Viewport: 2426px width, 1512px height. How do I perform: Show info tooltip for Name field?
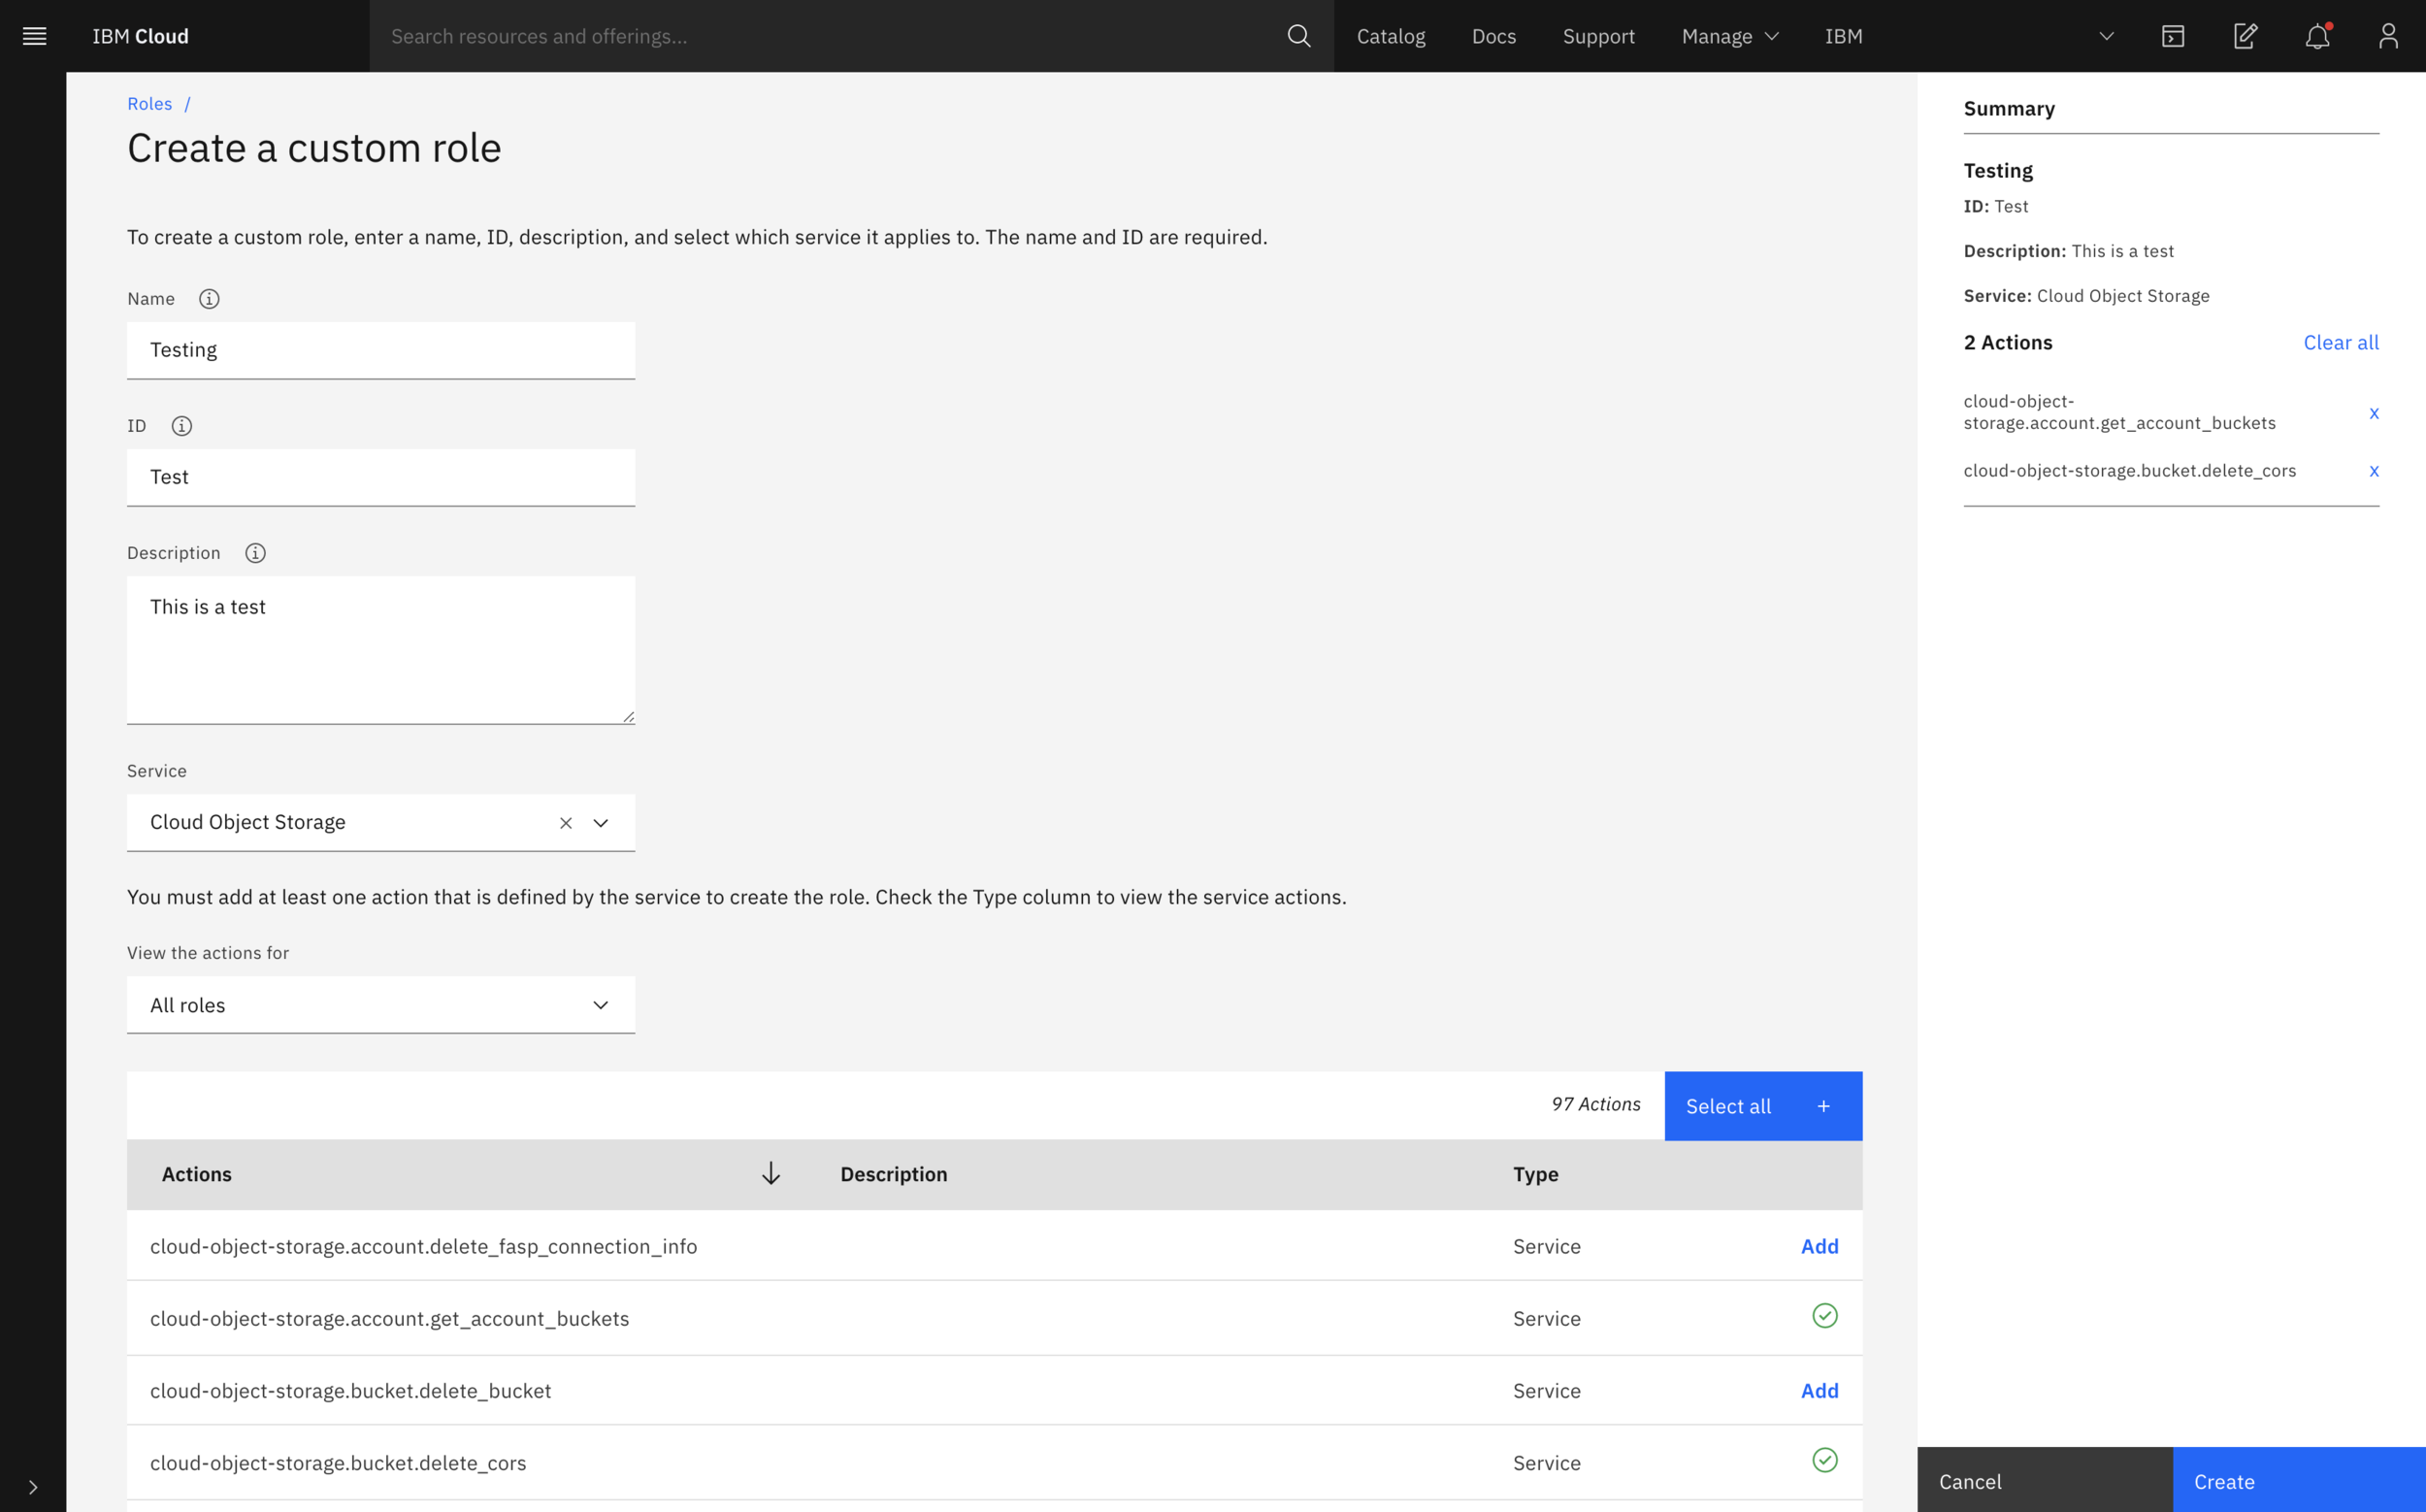coord(209,299)
